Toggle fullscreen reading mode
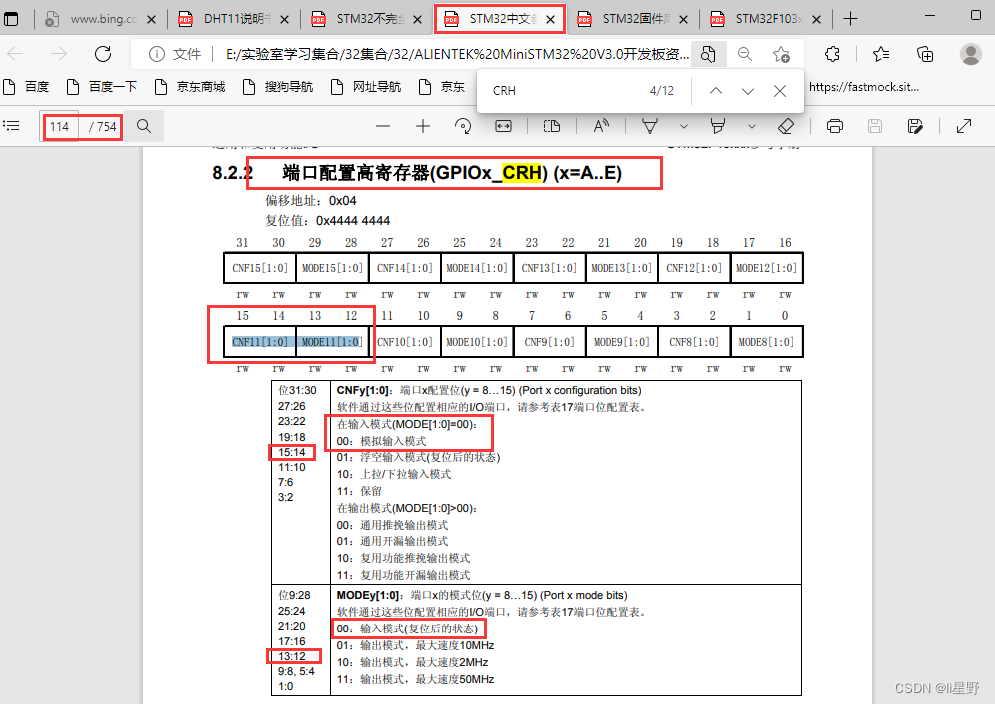Image resolution: width=995 pixels, height=704 pixels. click(964, 126)
